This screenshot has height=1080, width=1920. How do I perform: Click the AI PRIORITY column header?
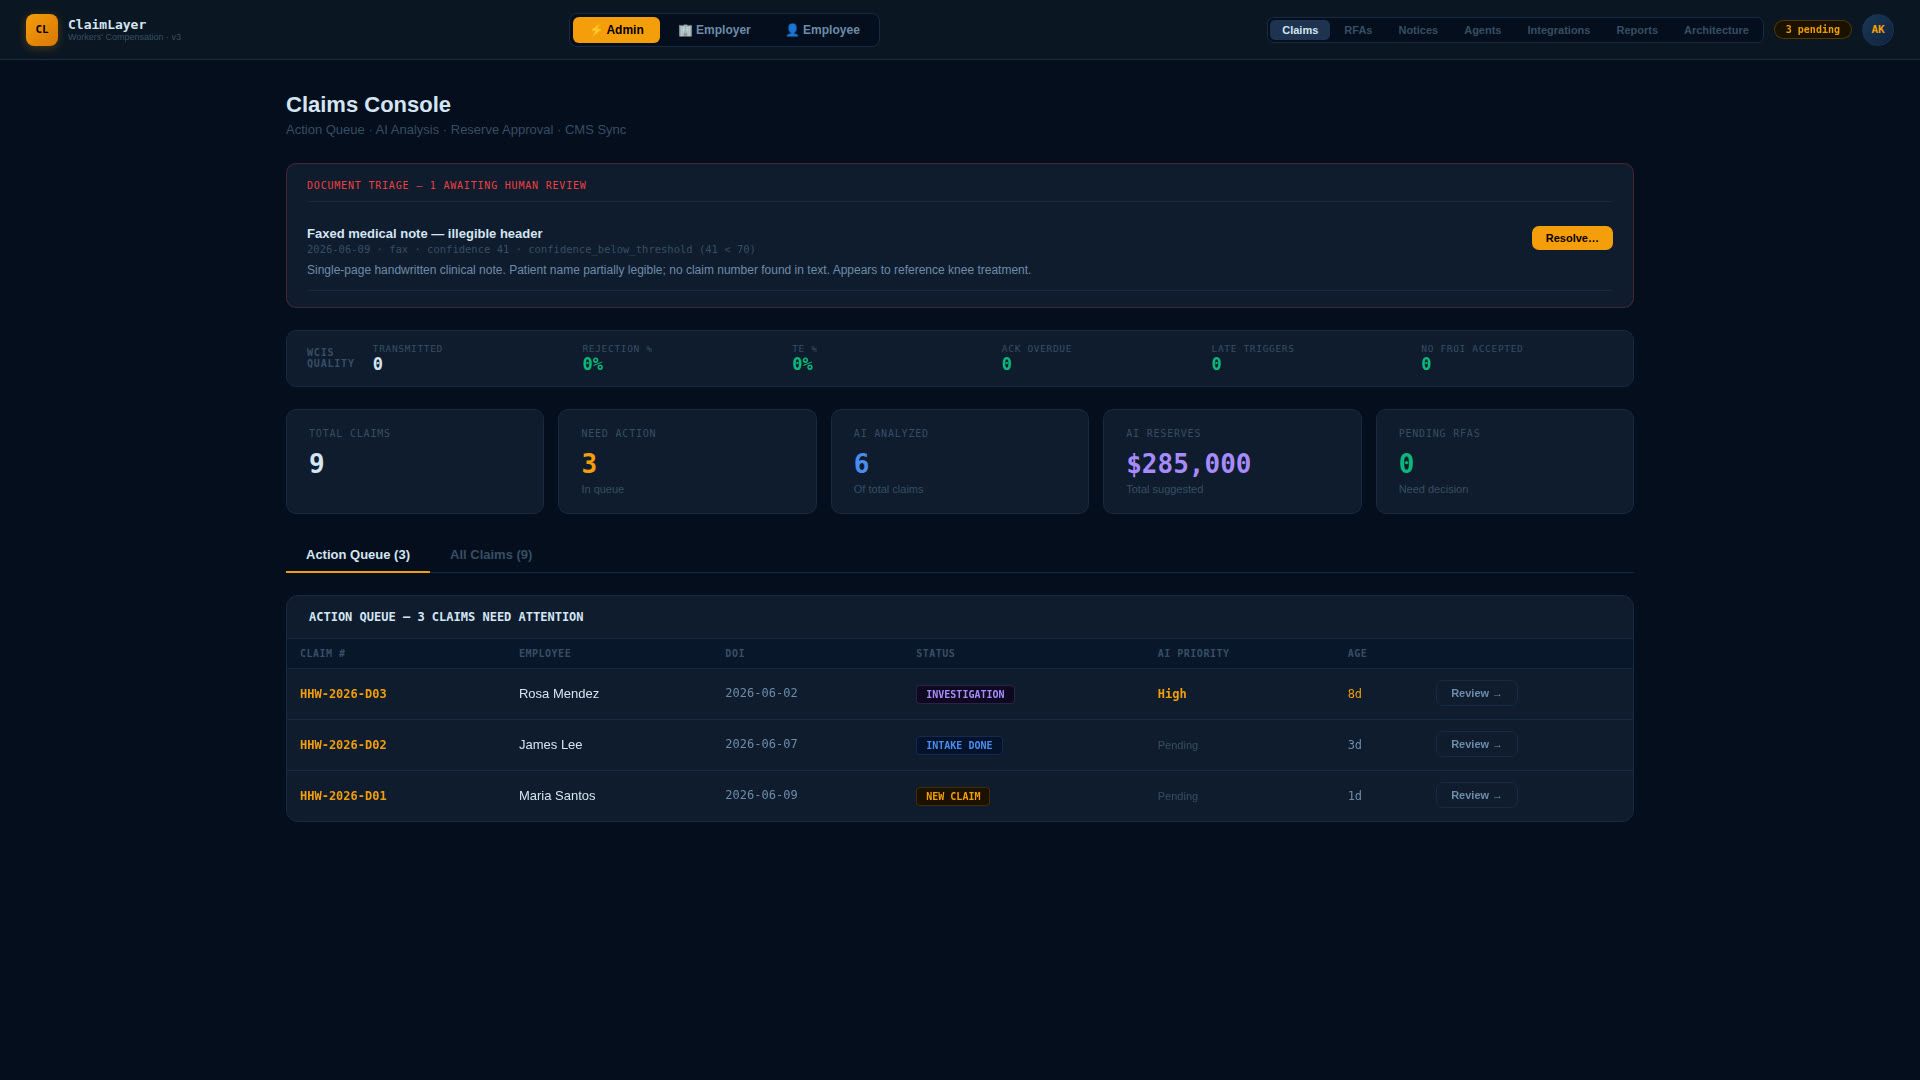1193,653
